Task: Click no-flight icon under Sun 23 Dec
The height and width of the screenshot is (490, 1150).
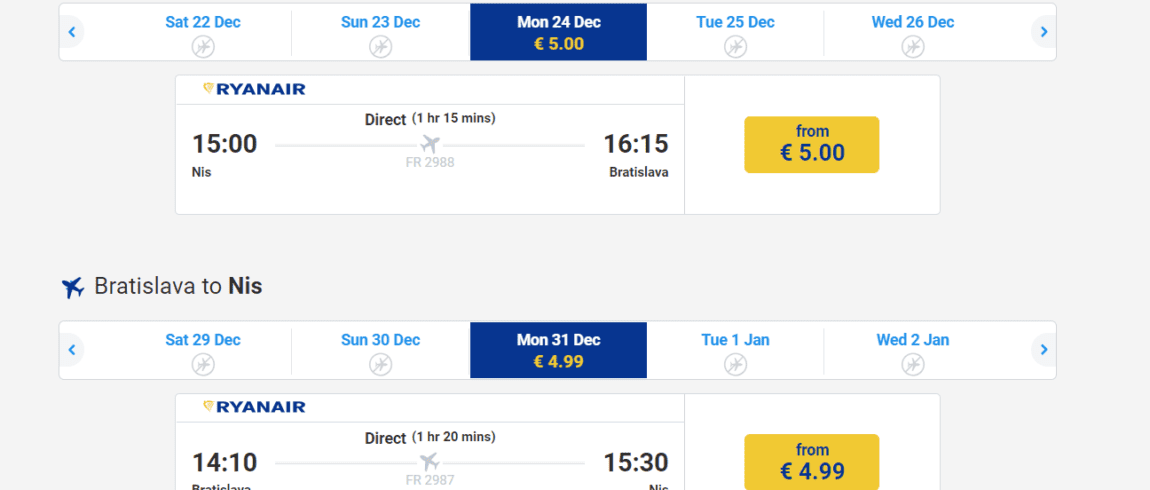Action: [x=381, y=47]
